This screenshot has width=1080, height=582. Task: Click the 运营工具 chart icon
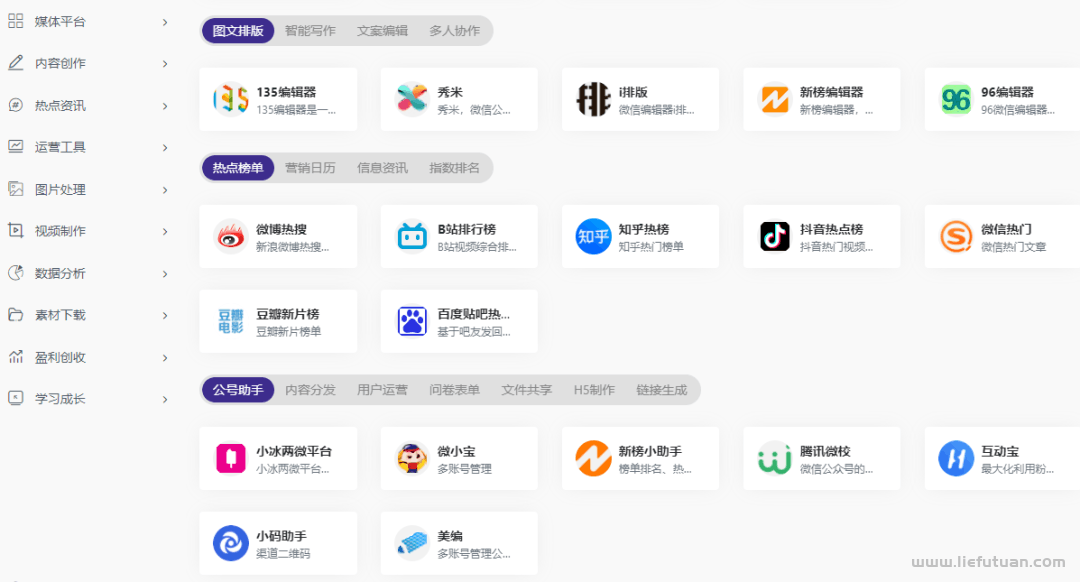point(15,146)
